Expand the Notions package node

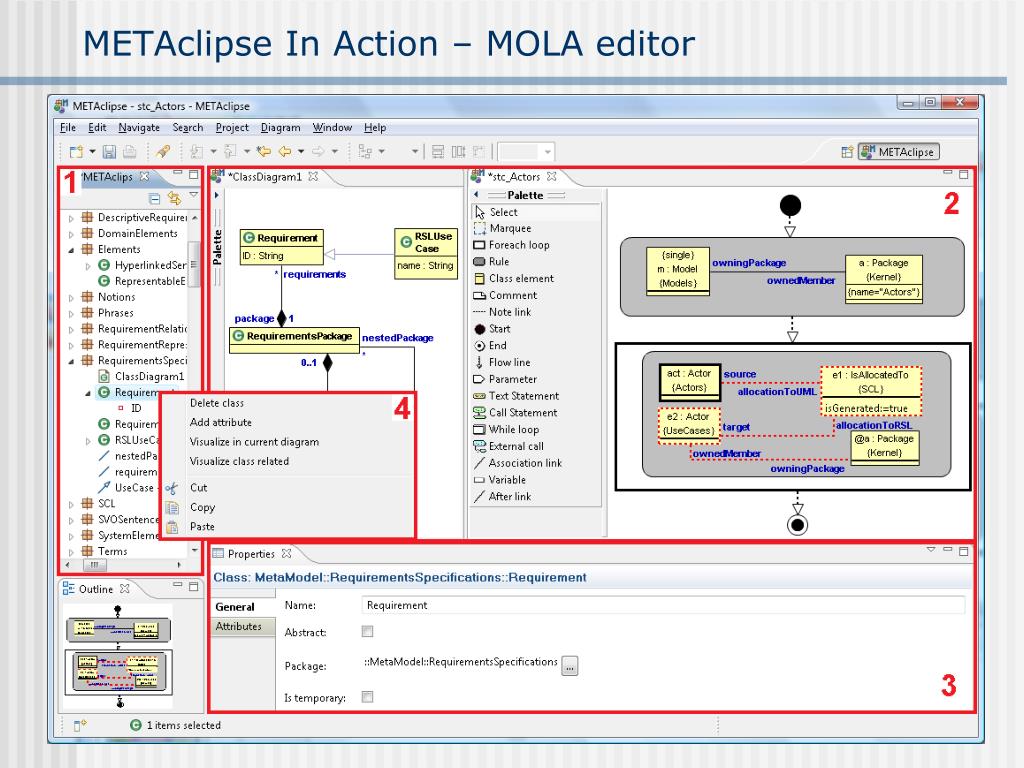click(71, 297)
